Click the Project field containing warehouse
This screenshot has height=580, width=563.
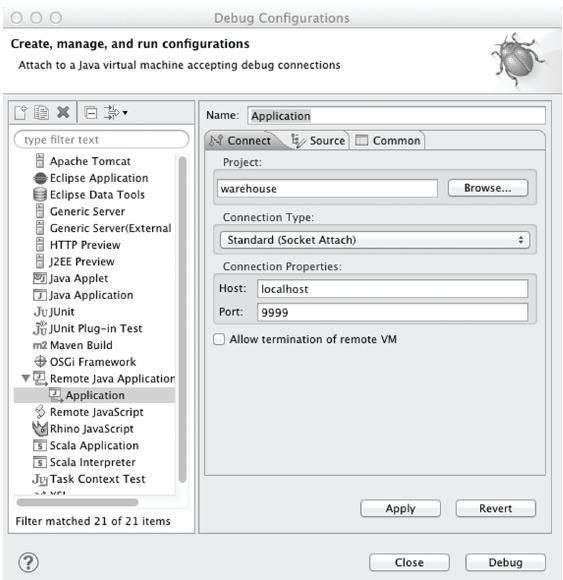coord(327,189)
